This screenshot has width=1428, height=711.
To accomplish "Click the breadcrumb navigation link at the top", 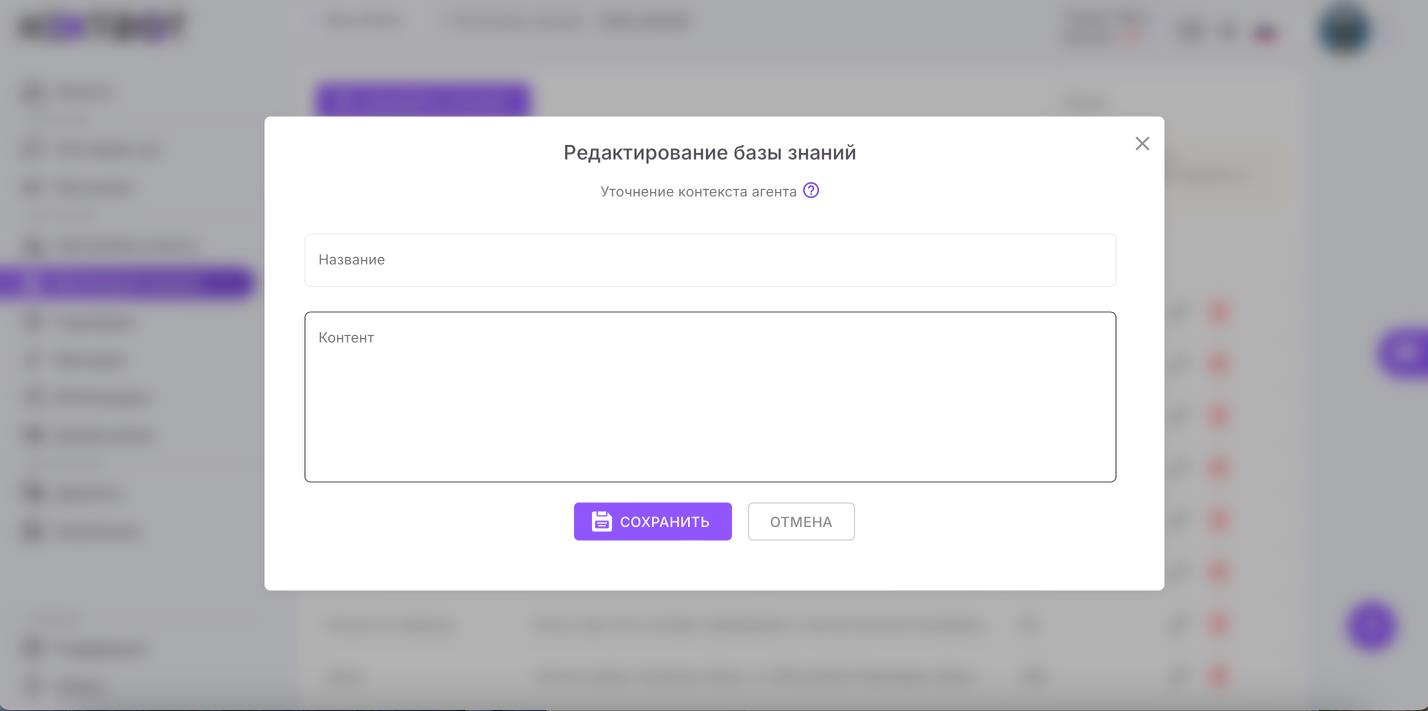I will (x=360, y=19).
